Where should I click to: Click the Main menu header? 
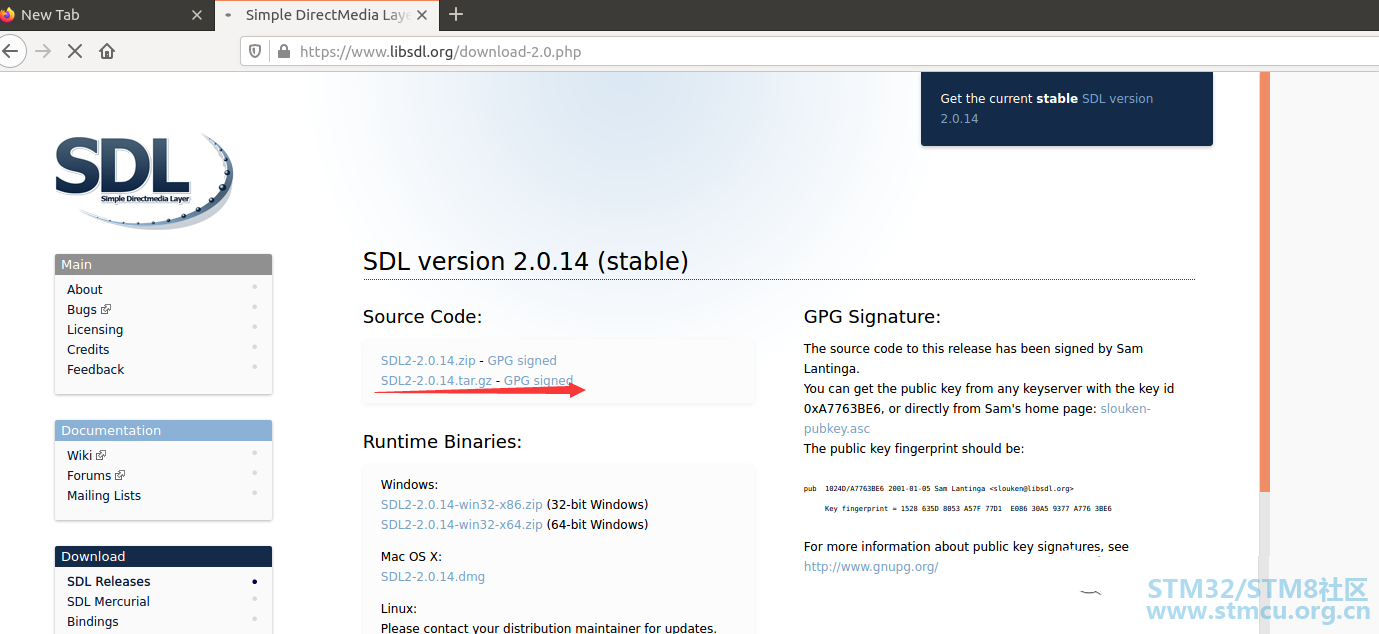[163, 264]
